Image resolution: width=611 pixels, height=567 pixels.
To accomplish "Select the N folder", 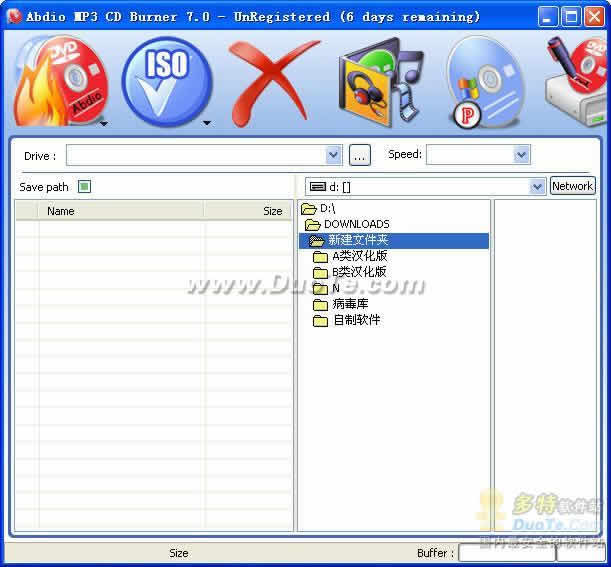I will pyautogui.click(x=336, y=288).
